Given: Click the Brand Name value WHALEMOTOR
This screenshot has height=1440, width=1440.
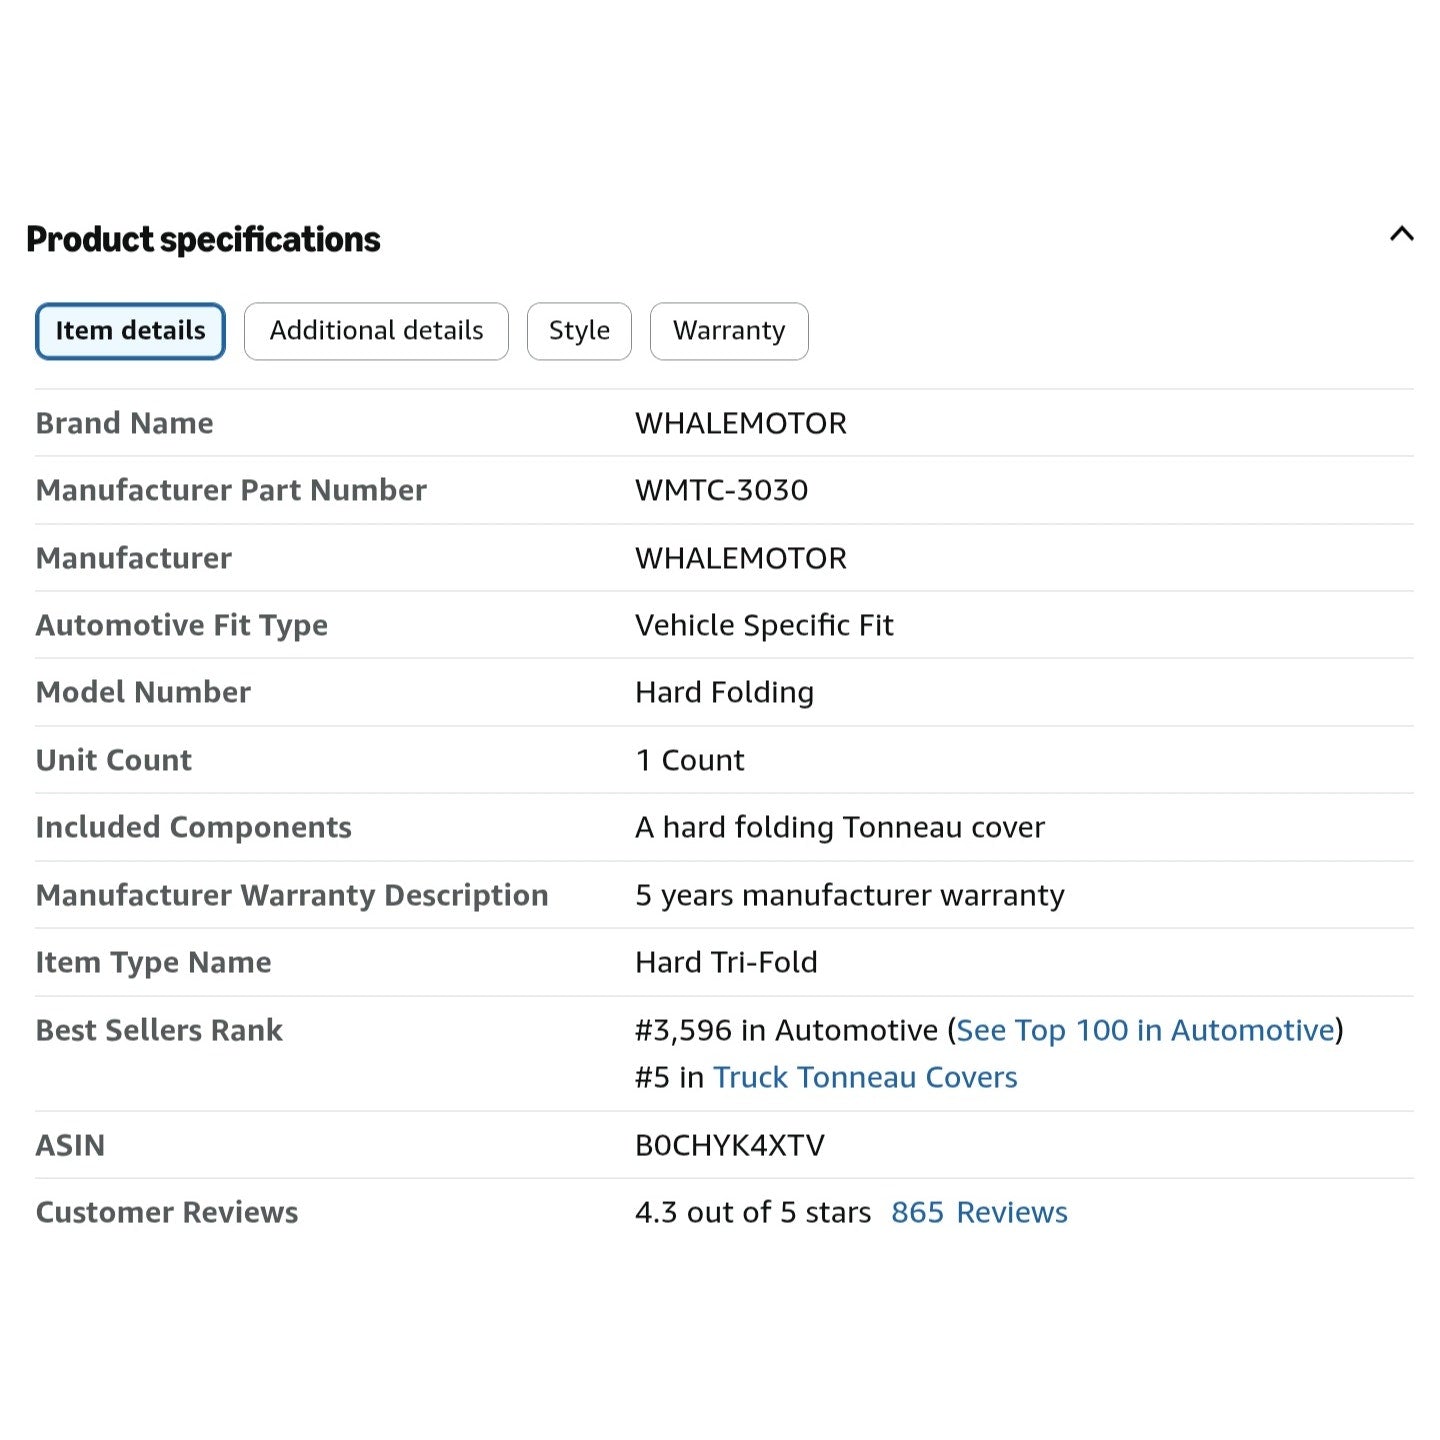Looking at the screenshot, I should click(741, 423).
